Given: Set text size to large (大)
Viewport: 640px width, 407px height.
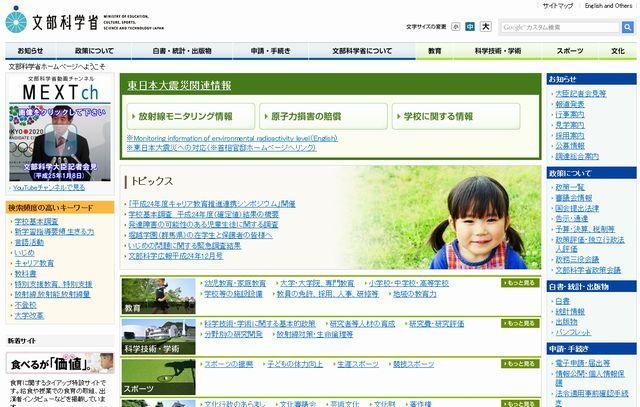Looking at the screenshot, I should (x=485, y=27).
